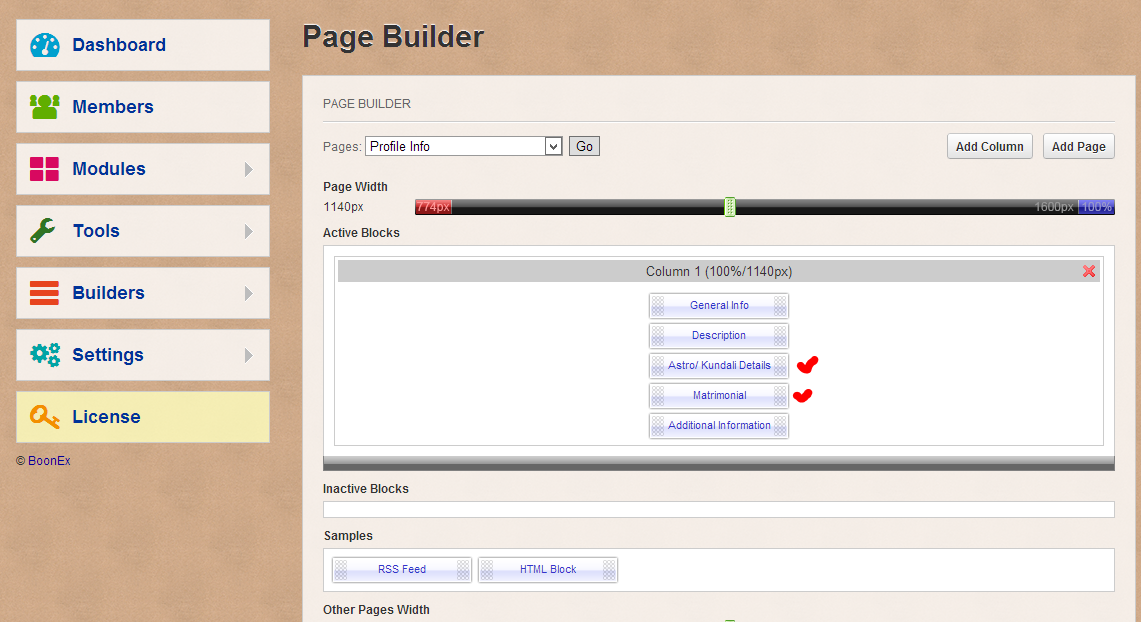Click the green Tools wrench icon
The width and height of the screenshot is (1141, 622).
pos(45,231)
